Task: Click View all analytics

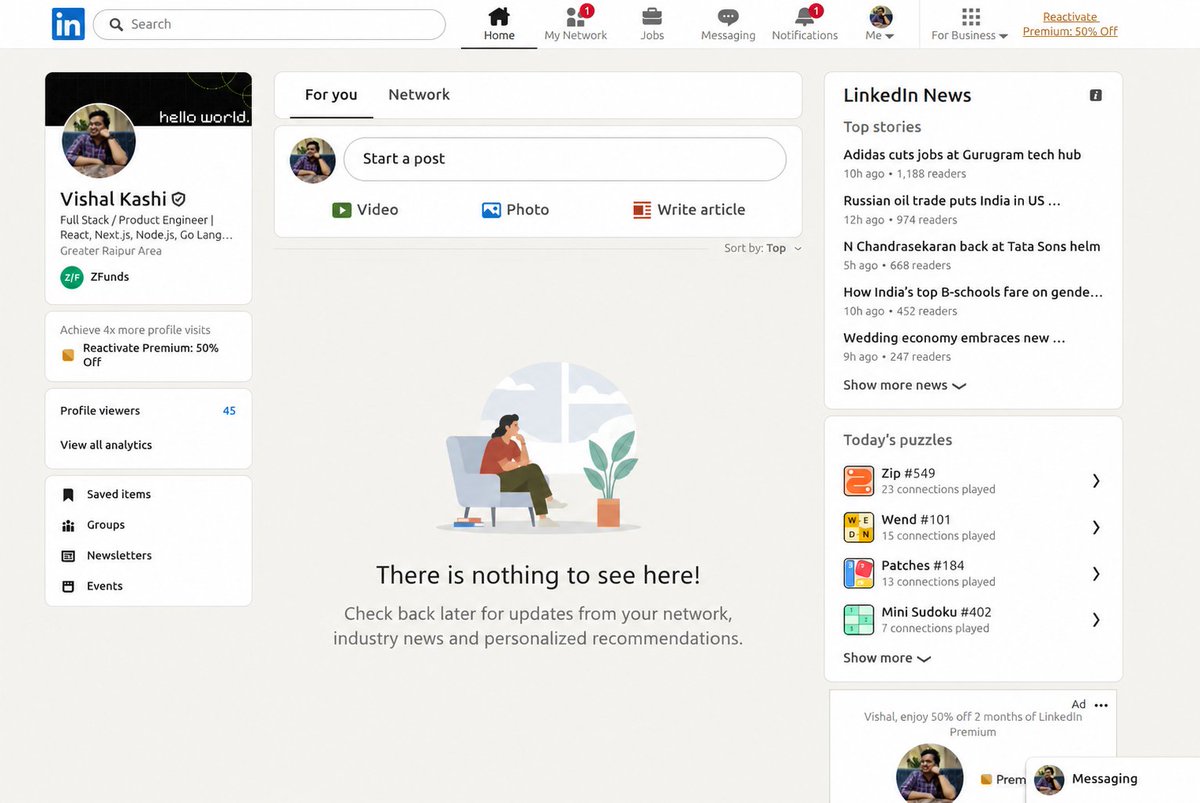Action: tap(106, 445)
